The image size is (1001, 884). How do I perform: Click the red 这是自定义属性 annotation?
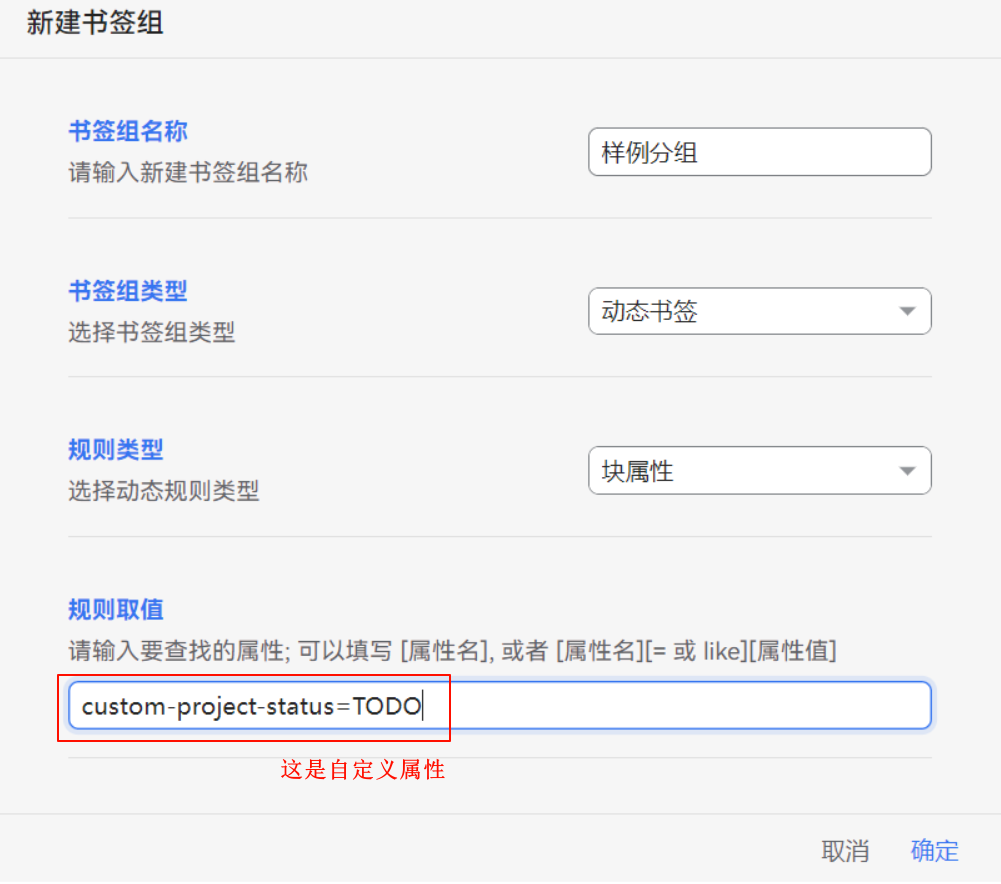[x=362, y=770]
